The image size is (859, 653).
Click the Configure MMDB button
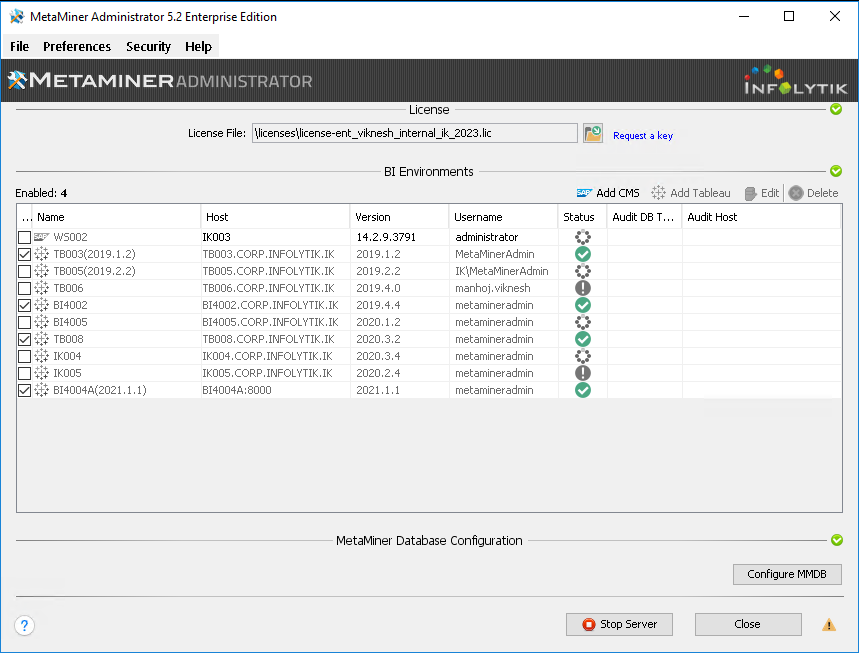787,574
